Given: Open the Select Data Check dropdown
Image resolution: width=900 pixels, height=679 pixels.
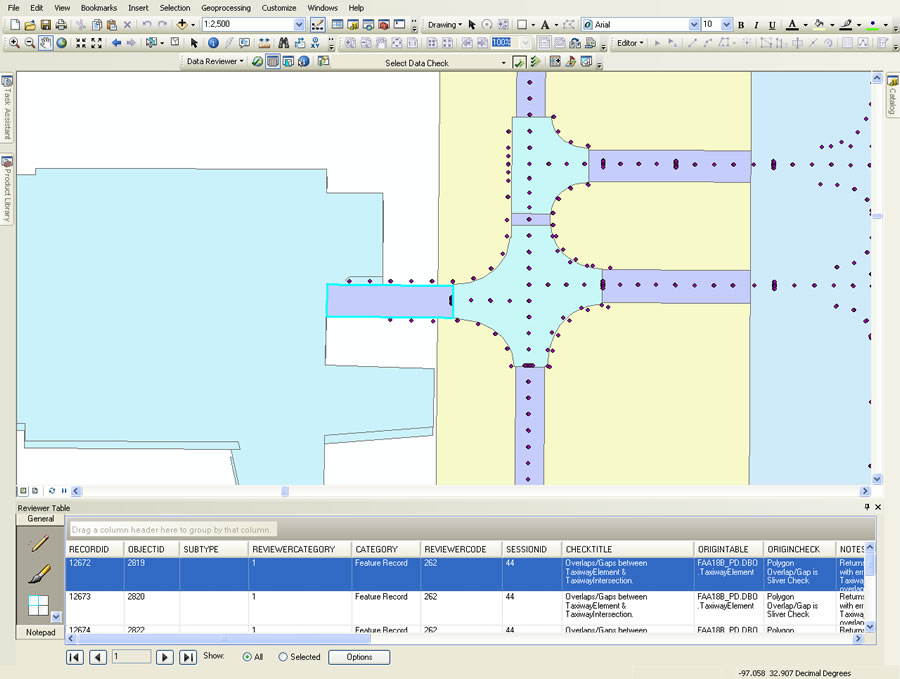Looking at the screenshot, I should tap(504, 63).
